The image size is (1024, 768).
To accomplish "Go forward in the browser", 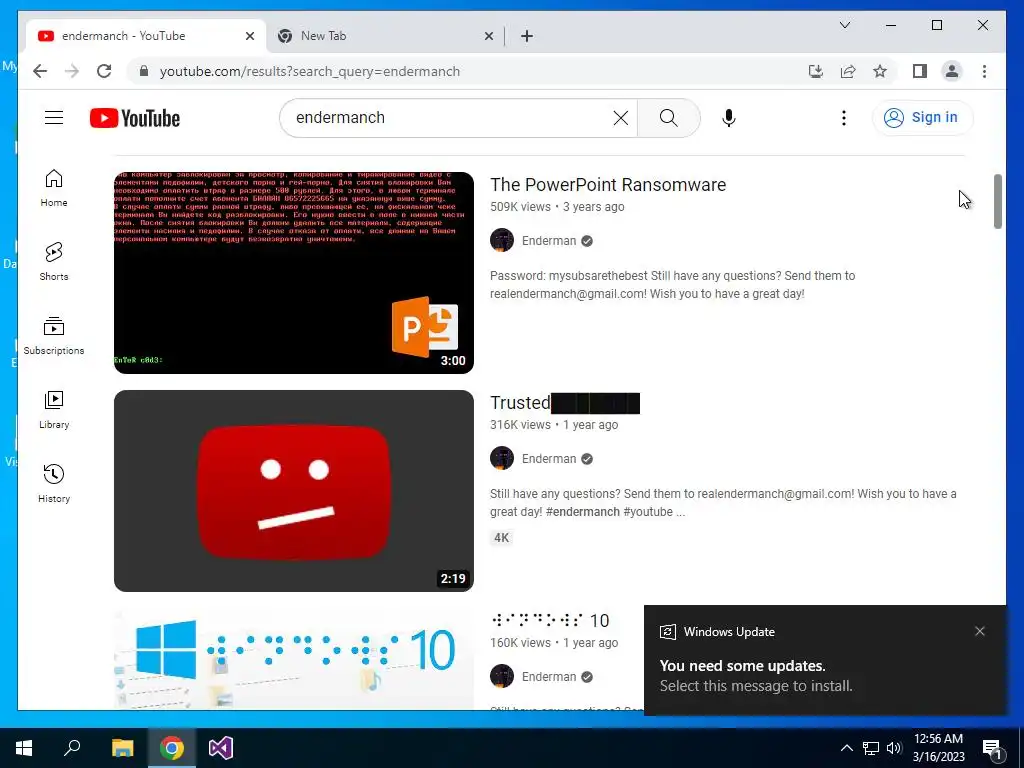I will [72, 71].
